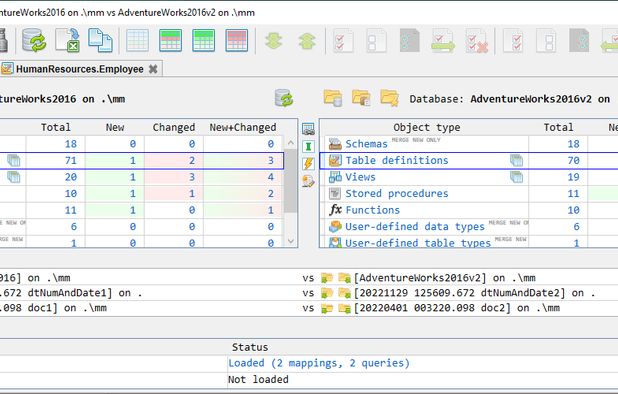This screenshot has width=618, height=394.
Task: Click the empty-checkboxes page icon next to it
Action: pos(376,40)
